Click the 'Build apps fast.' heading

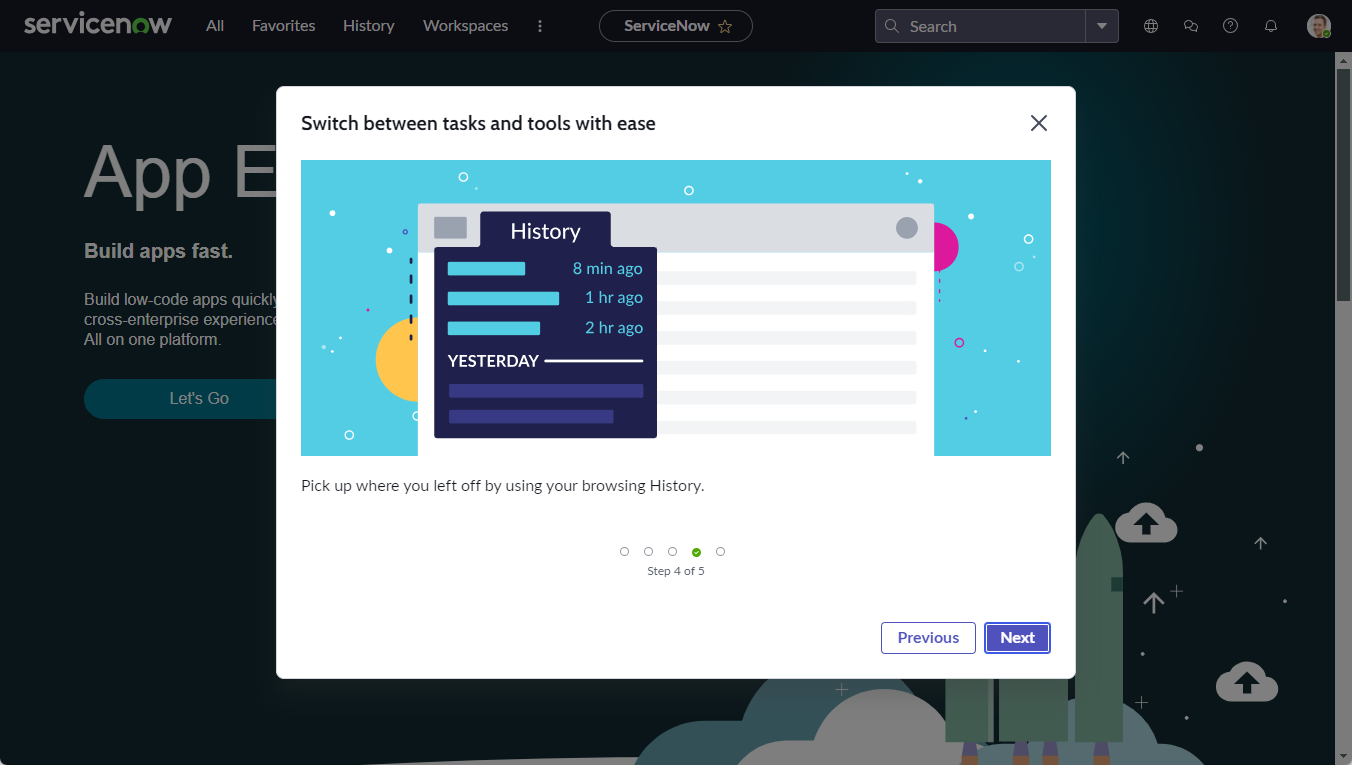158,251
